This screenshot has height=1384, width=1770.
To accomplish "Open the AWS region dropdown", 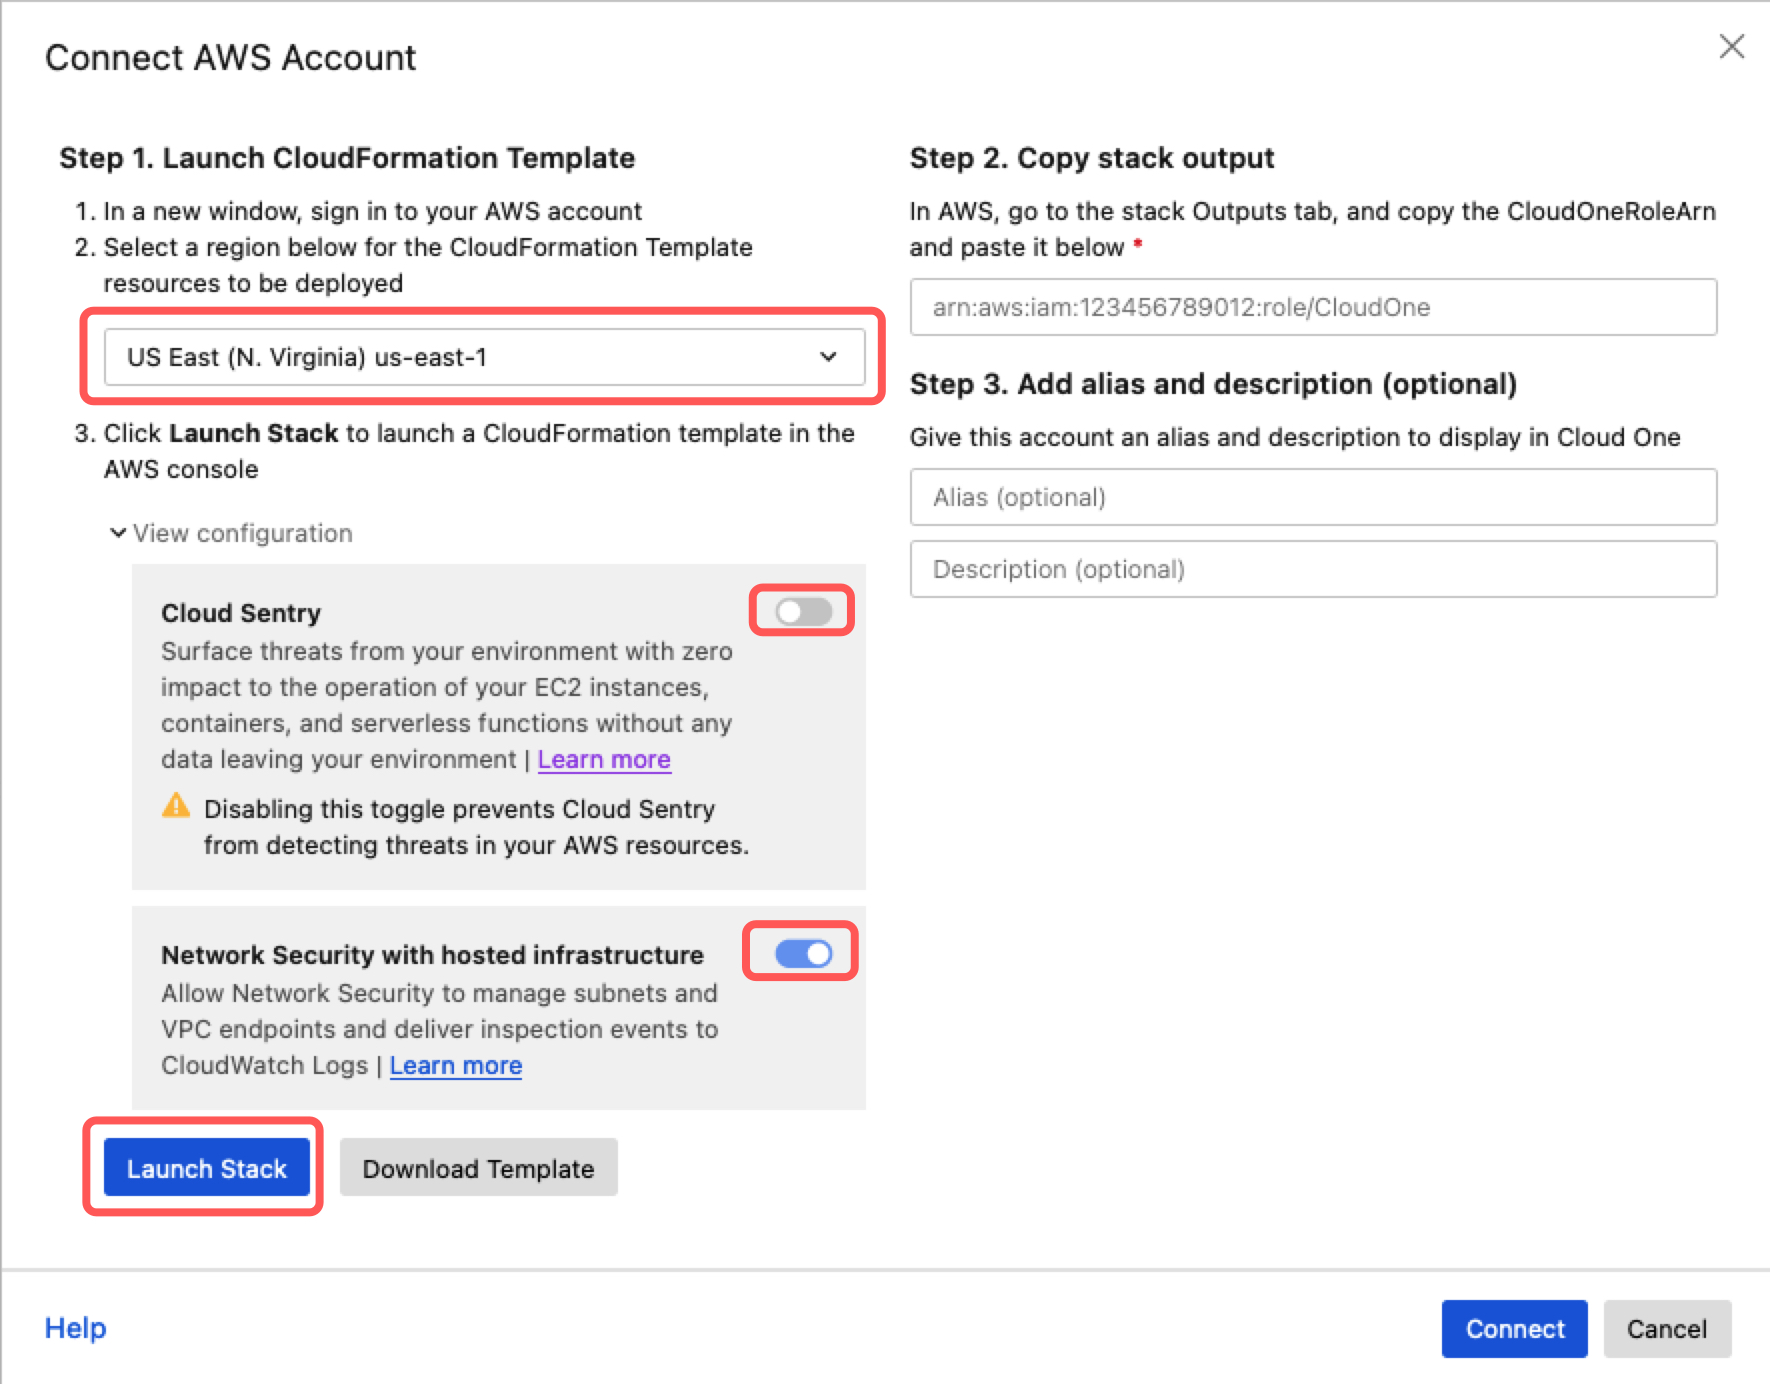I will click(484, 357).
